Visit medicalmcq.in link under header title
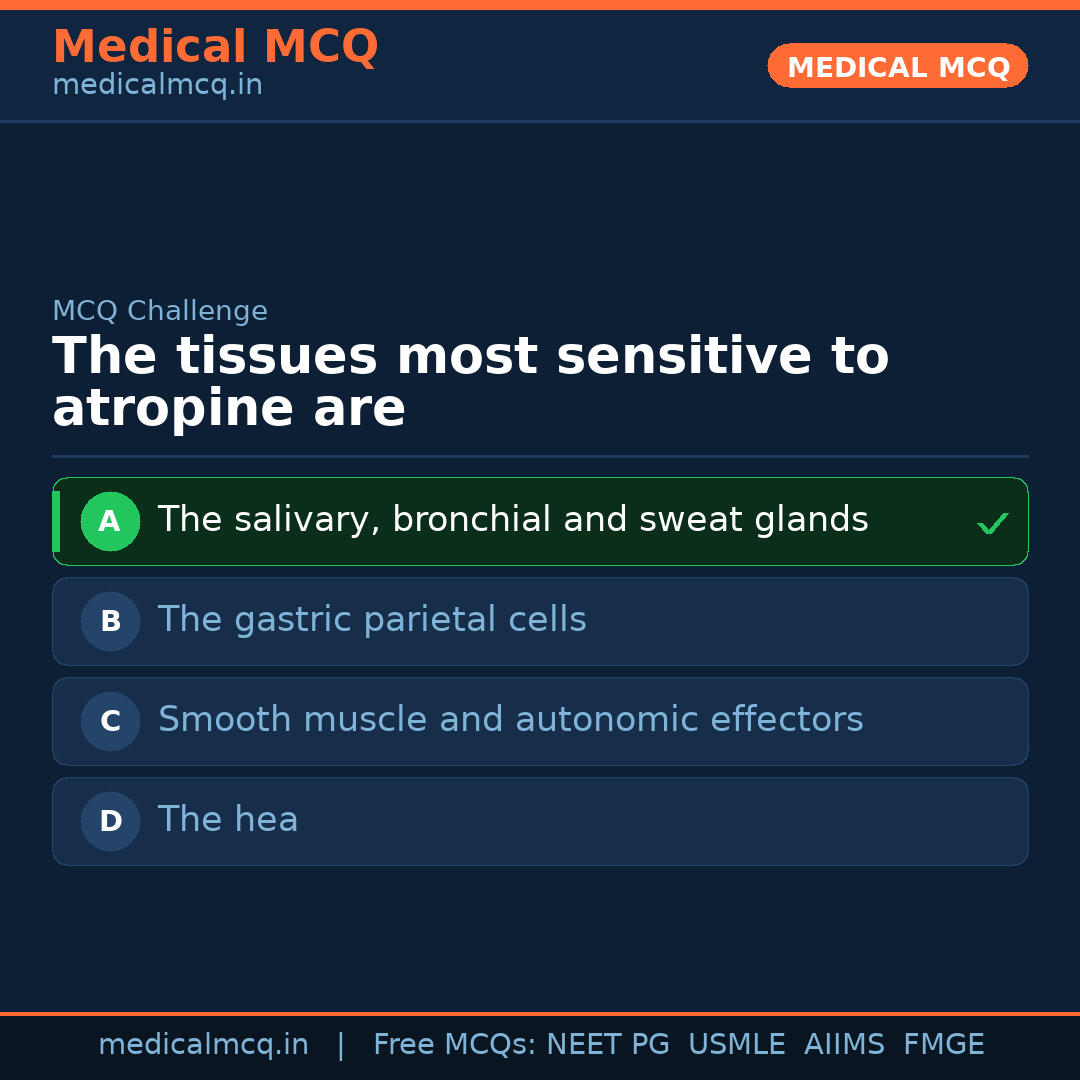This screenshot has width=1080, height=1080. 157,85
